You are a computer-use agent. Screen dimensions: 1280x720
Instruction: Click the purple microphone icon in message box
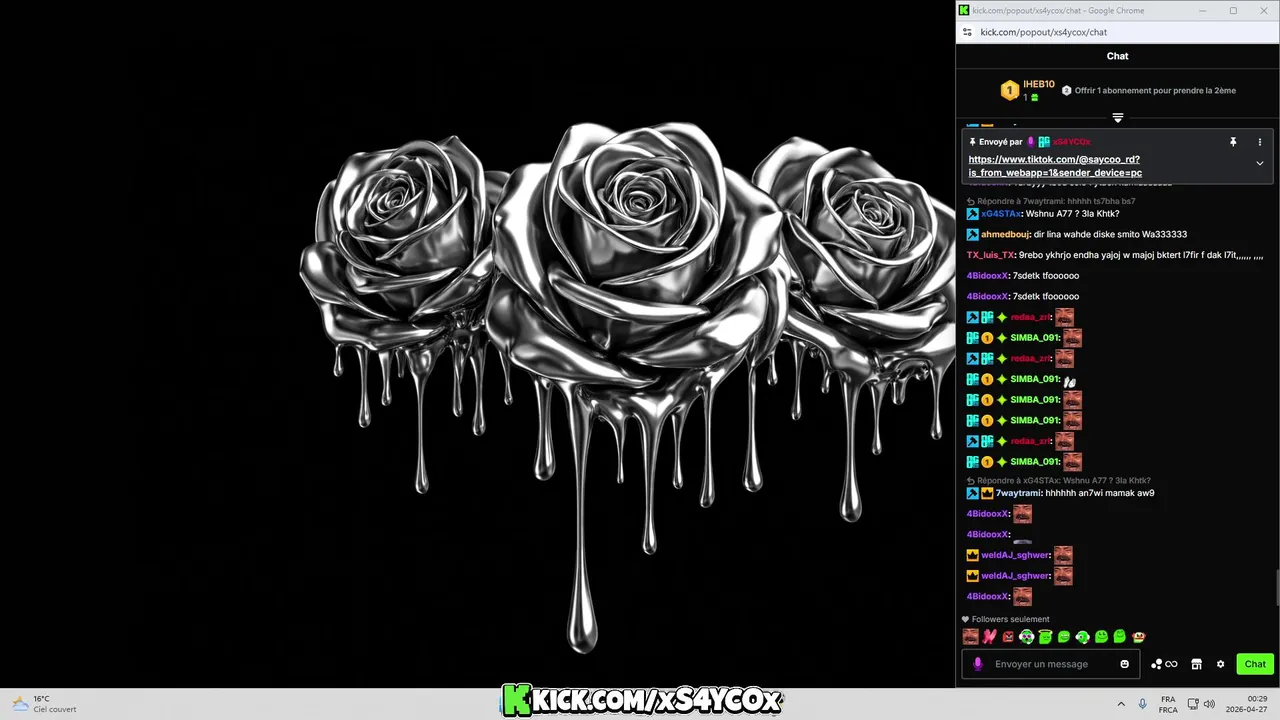pos(978,664)
